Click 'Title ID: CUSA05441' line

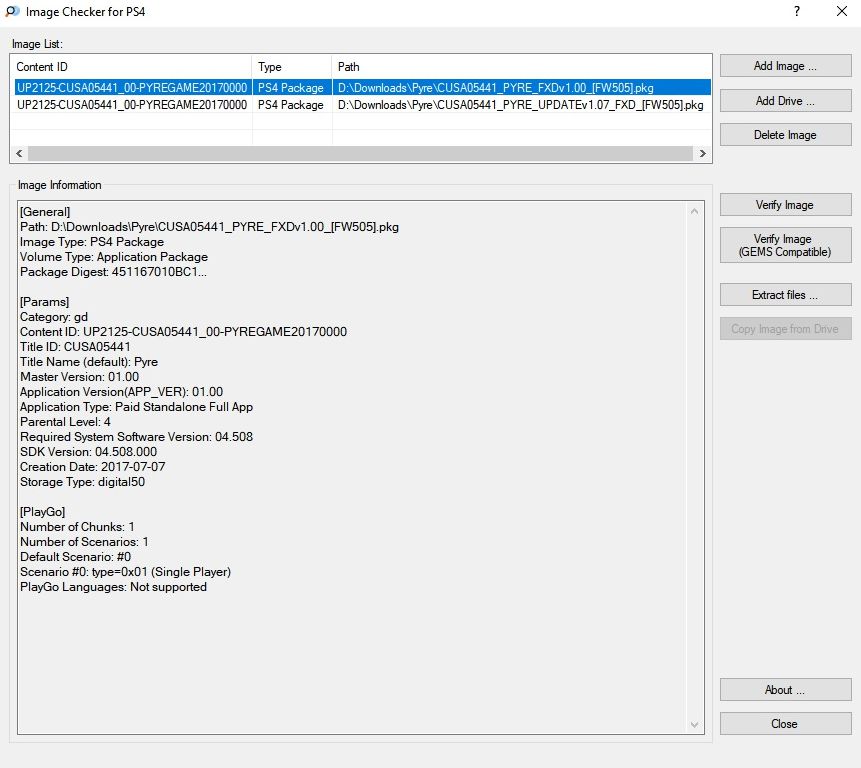[75, 347]
